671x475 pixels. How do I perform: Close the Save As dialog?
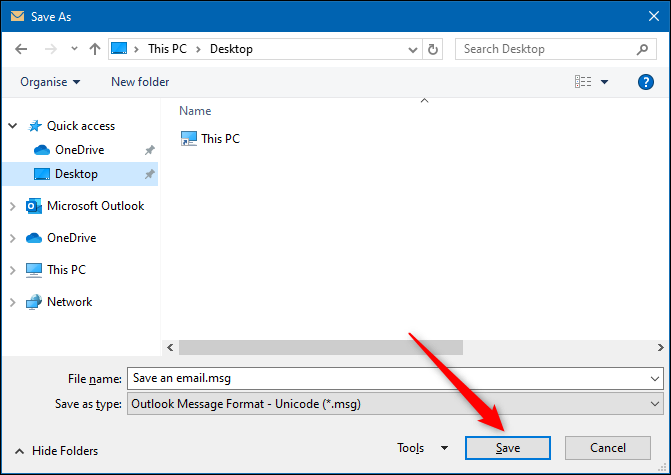653,16
